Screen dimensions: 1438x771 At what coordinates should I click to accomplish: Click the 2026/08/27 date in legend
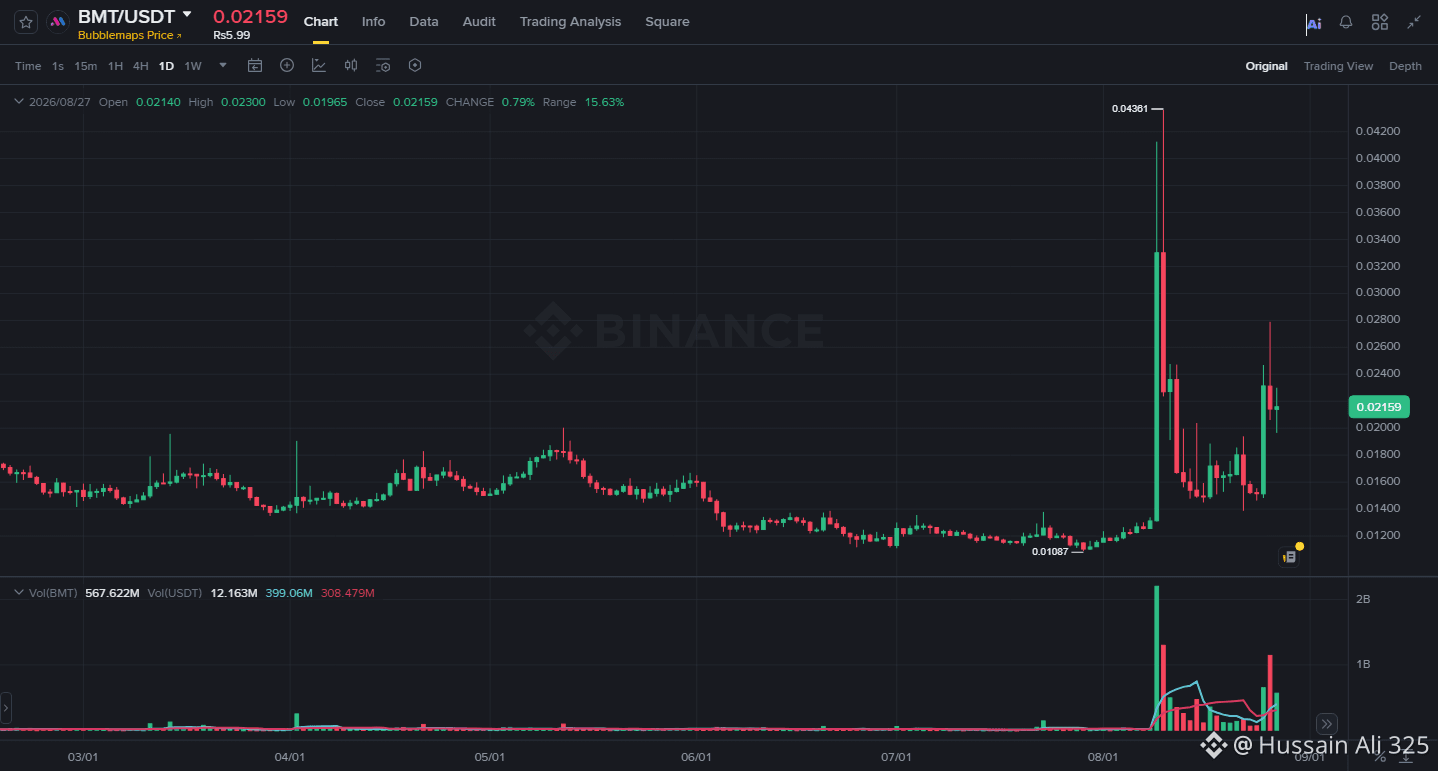coord(60,102)
